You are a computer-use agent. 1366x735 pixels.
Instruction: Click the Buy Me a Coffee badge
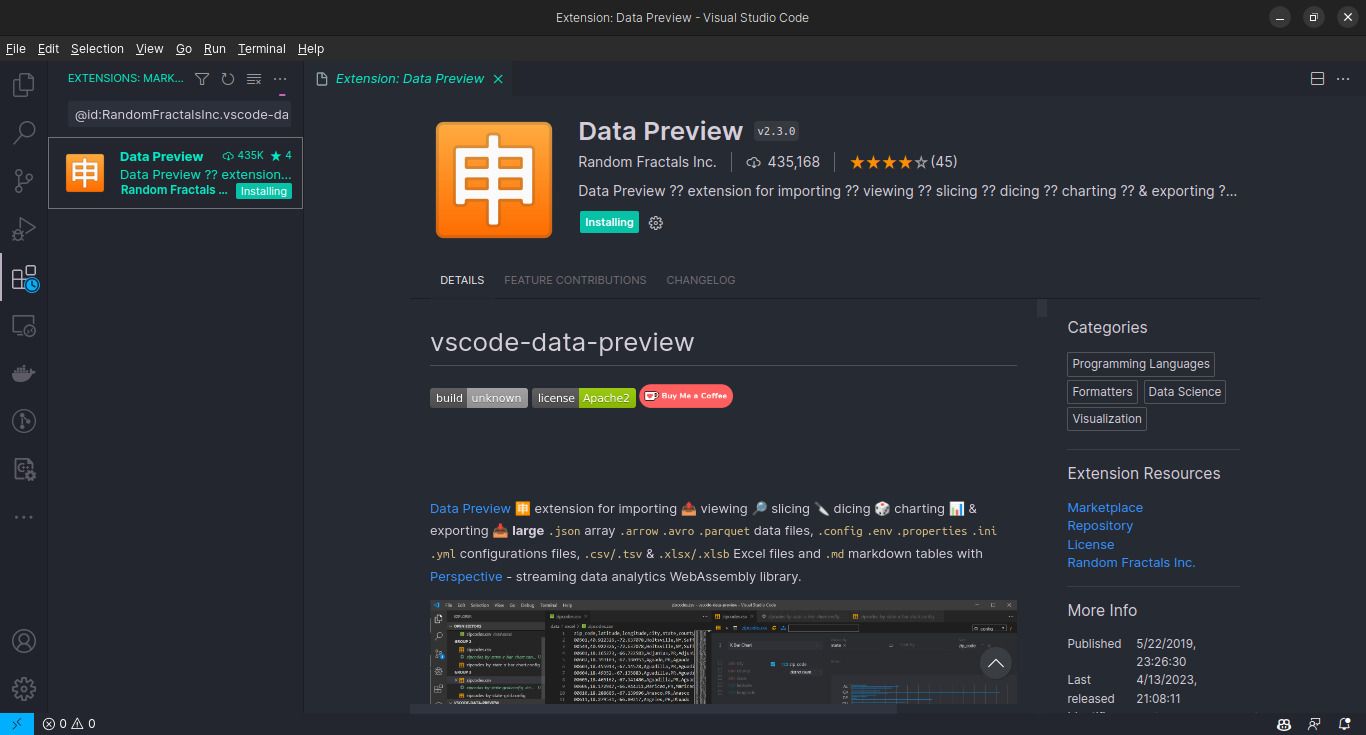click(686, 396)
